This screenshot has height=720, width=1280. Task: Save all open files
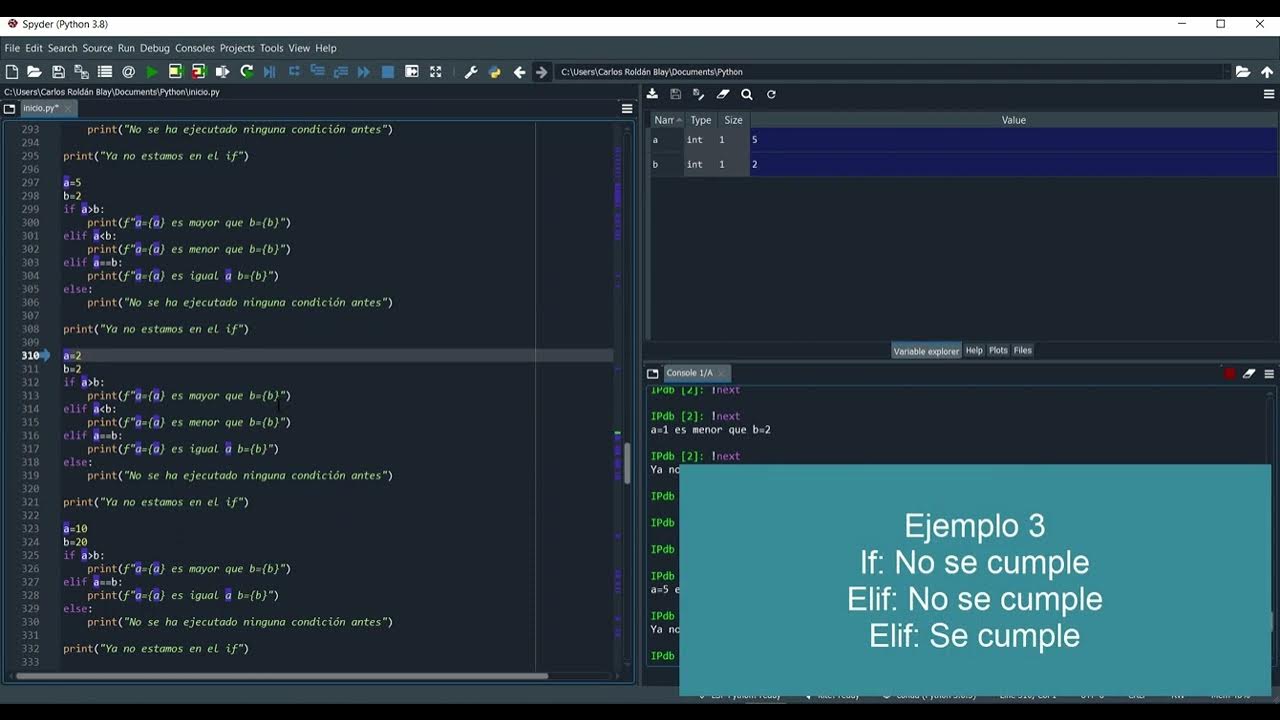pos(81,72)
